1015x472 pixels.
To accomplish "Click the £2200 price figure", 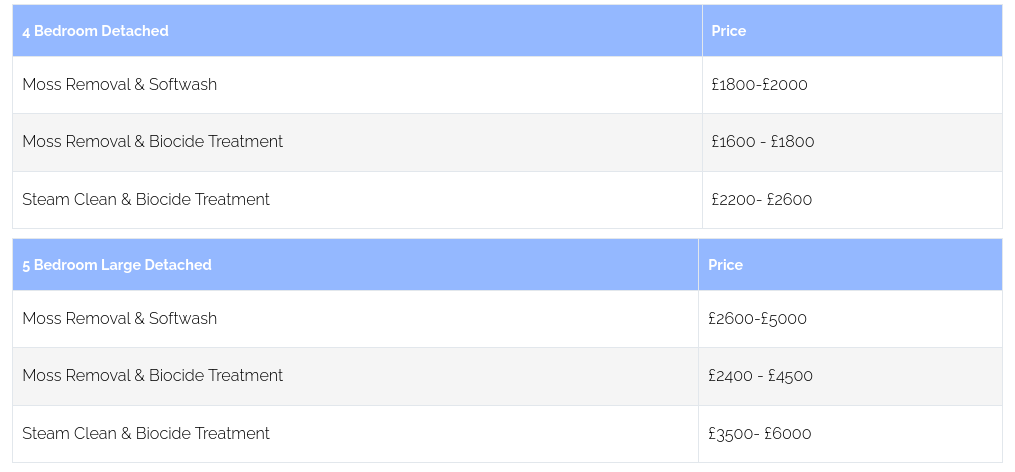I will pos(733,200).
